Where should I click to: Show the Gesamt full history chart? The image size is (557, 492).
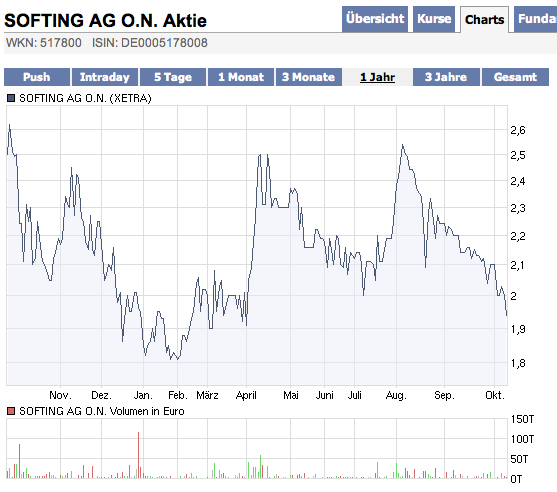pos(515,77)
